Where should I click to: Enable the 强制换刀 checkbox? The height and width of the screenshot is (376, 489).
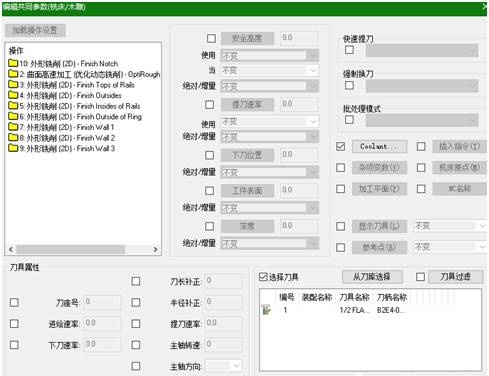click(349, 85)
